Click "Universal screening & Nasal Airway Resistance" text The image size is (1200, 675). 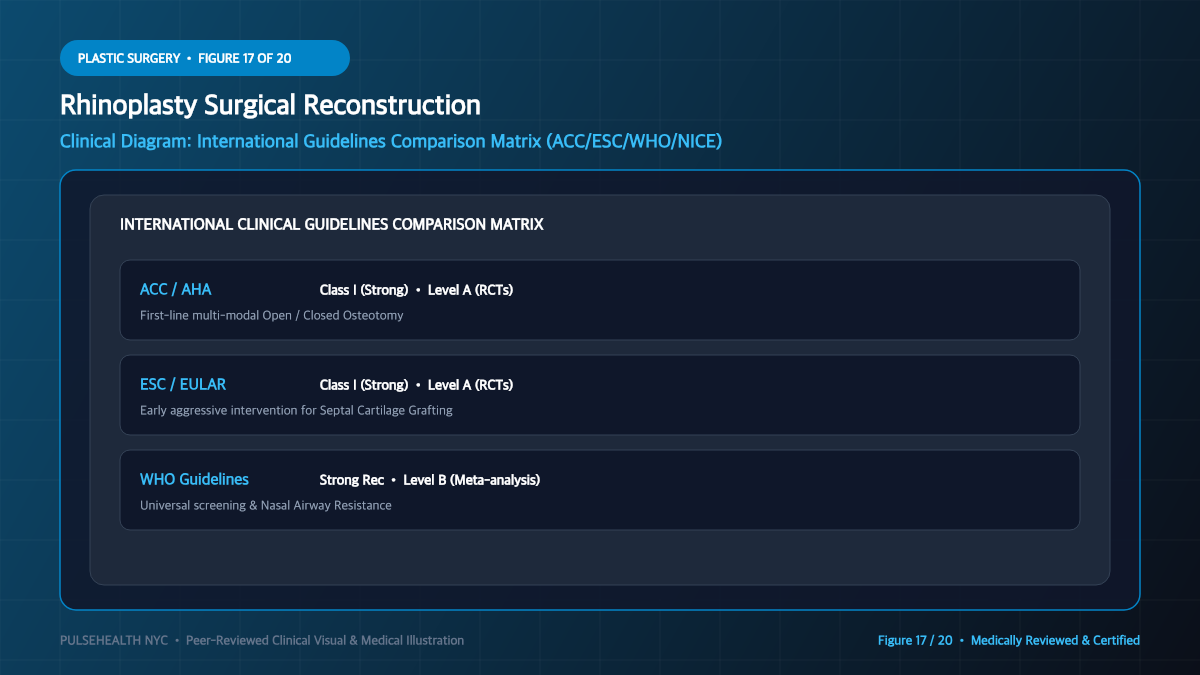pyautogui.click(x=266, y=505)
